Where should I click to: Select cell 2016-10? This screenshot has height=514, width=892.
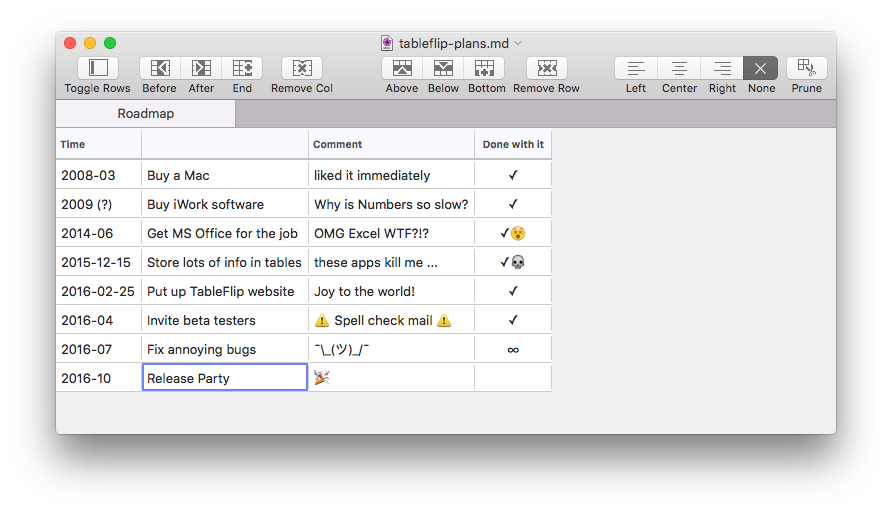tap(98, 378)
